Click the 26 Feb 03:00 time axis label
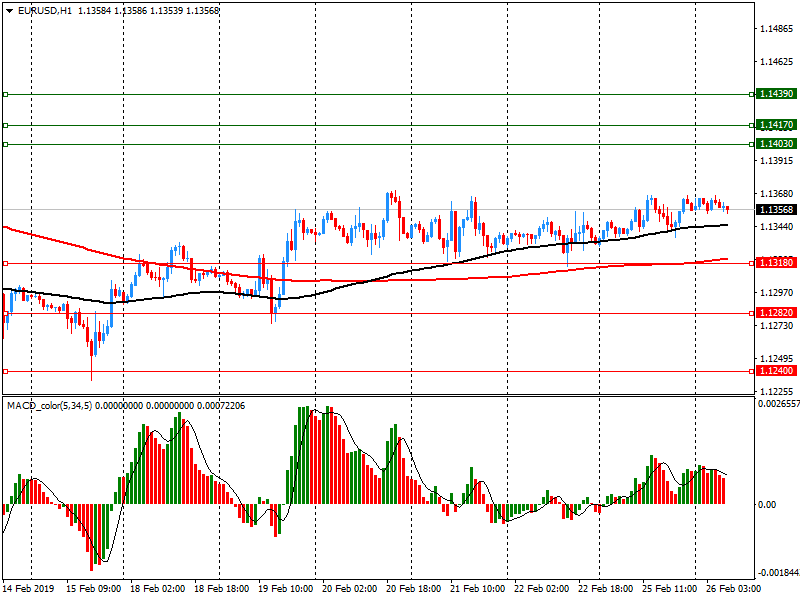800x600 pixels. coord(734,589)
